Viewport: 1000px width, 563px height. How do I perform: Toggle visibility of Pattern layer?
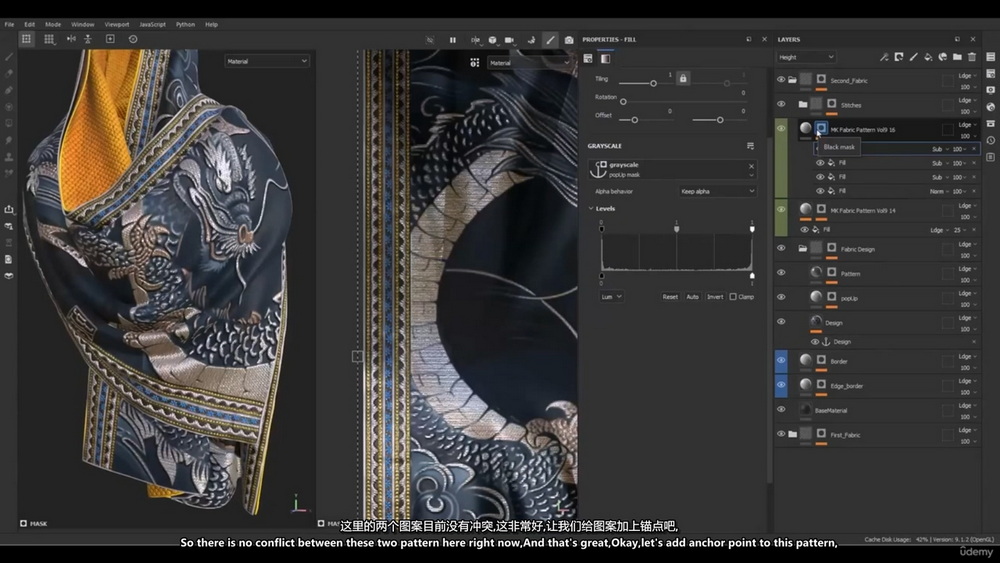pyautogui.click(x=781, y=272)
